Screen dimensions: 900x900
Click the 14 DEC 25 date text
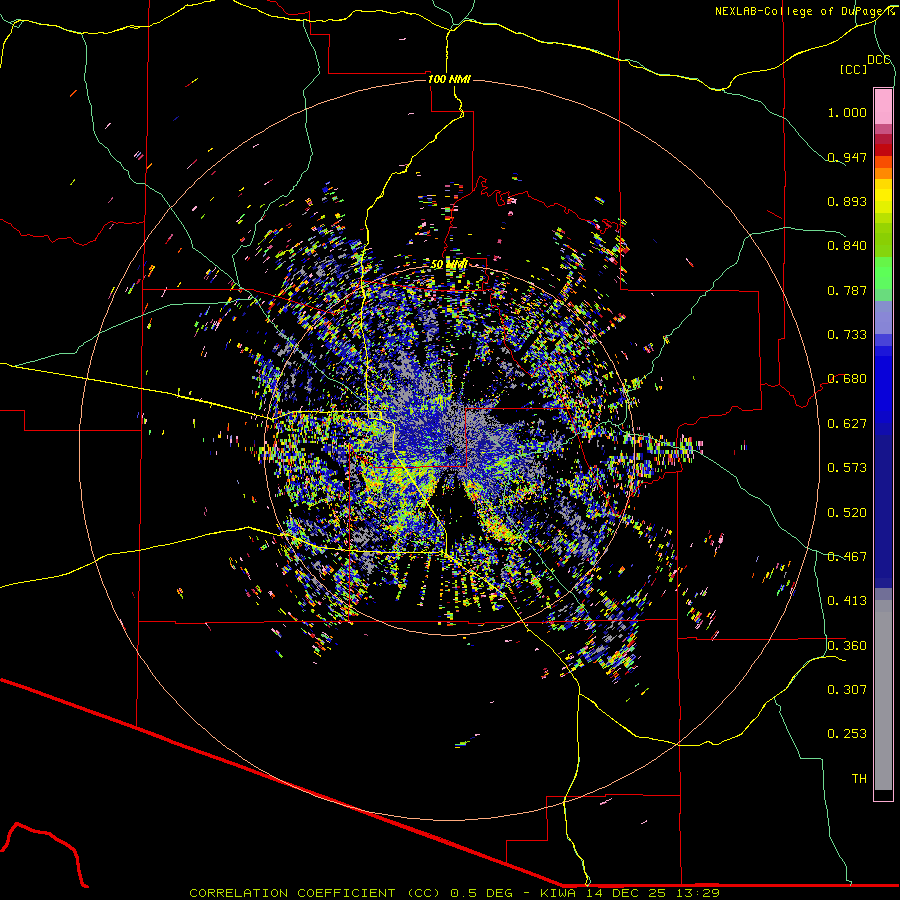[625, 893]
